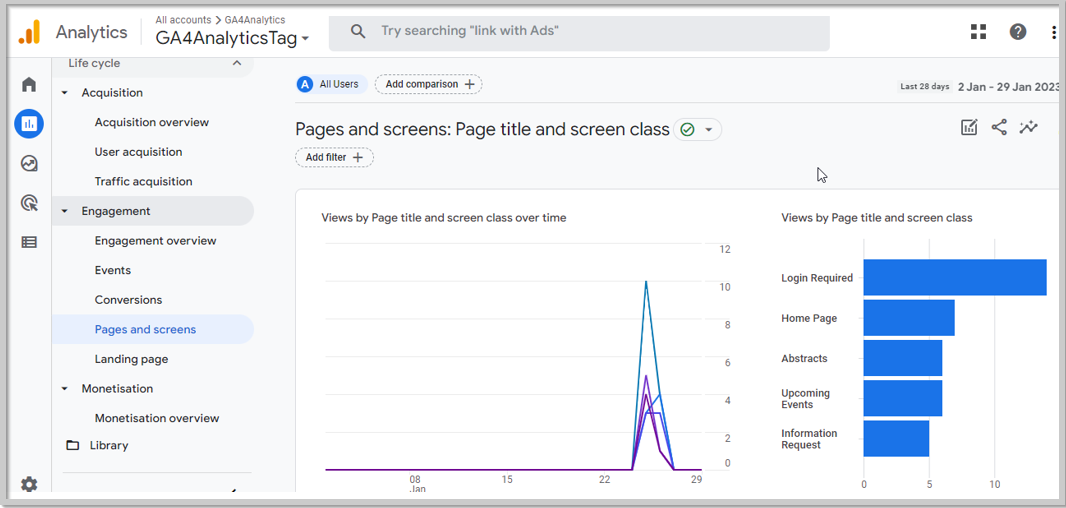Open the Help question mark icon

pyautogui.click(x=1018, y=31)
